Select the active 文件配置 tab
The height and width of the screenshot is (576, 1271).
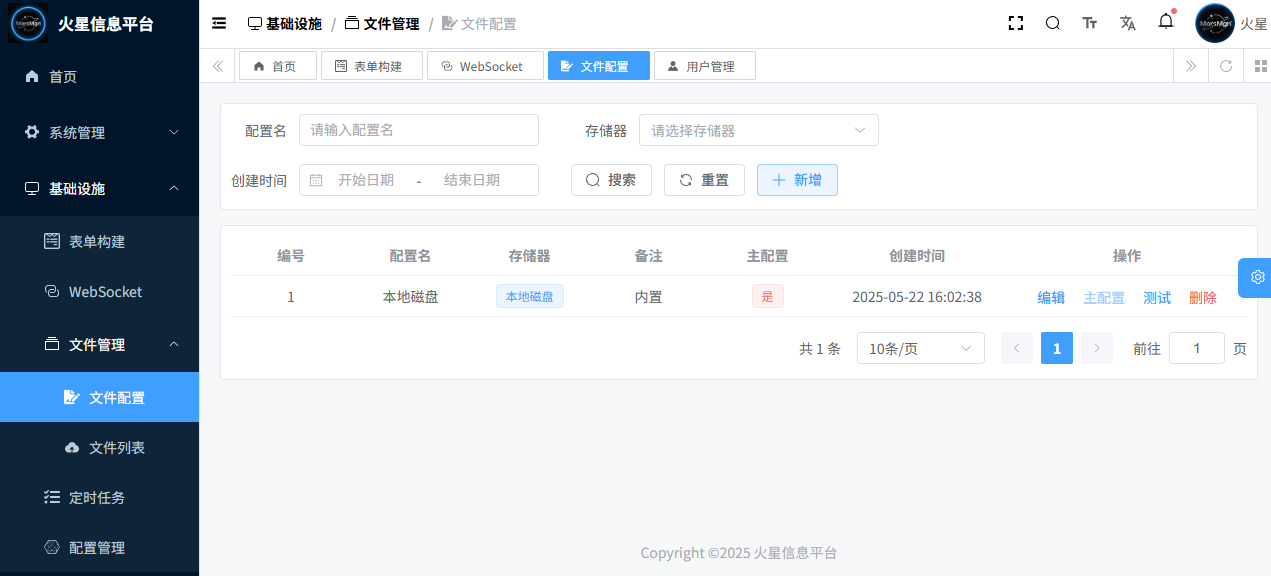click(599, 66)
